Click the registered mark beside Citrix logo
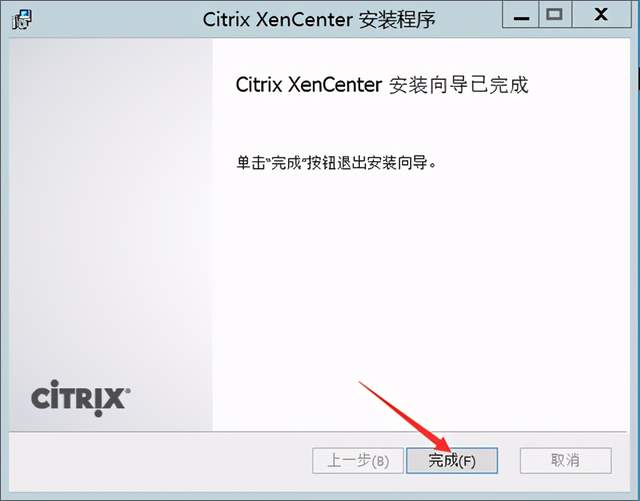Image resolution: width=640 pixels, height=501 pixels. click(128, 390)
